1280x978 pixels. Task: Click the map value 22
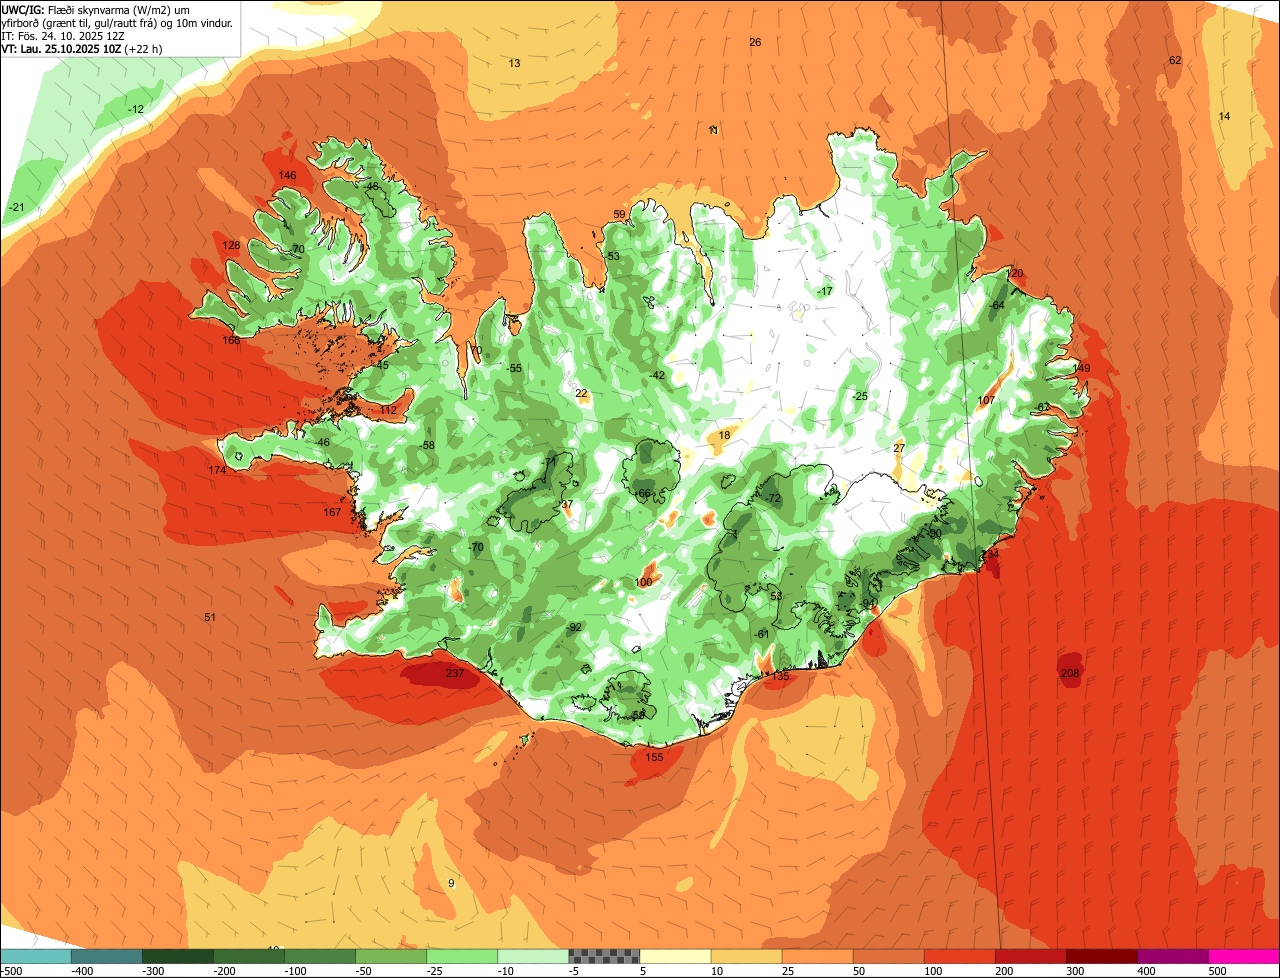coord(582,393)
